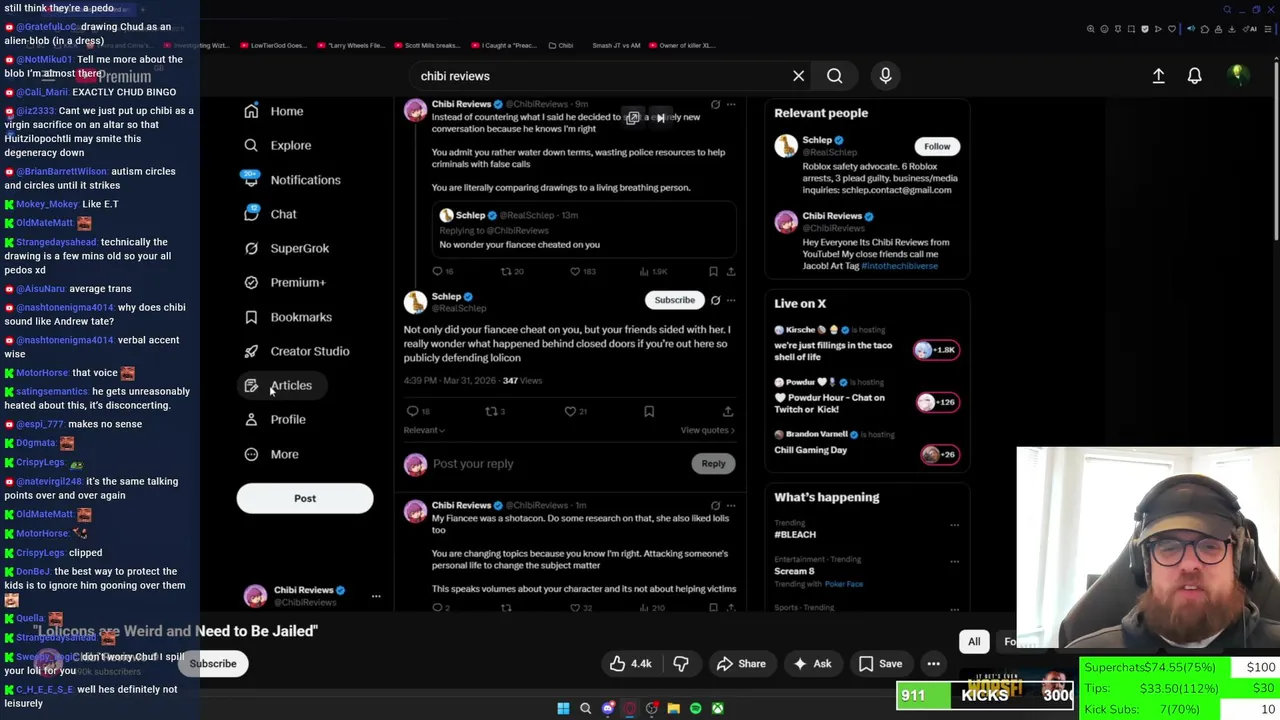Click Grok icon on top Chibi Reviews tweet
1280x720 pixels.
pos(715,104)
